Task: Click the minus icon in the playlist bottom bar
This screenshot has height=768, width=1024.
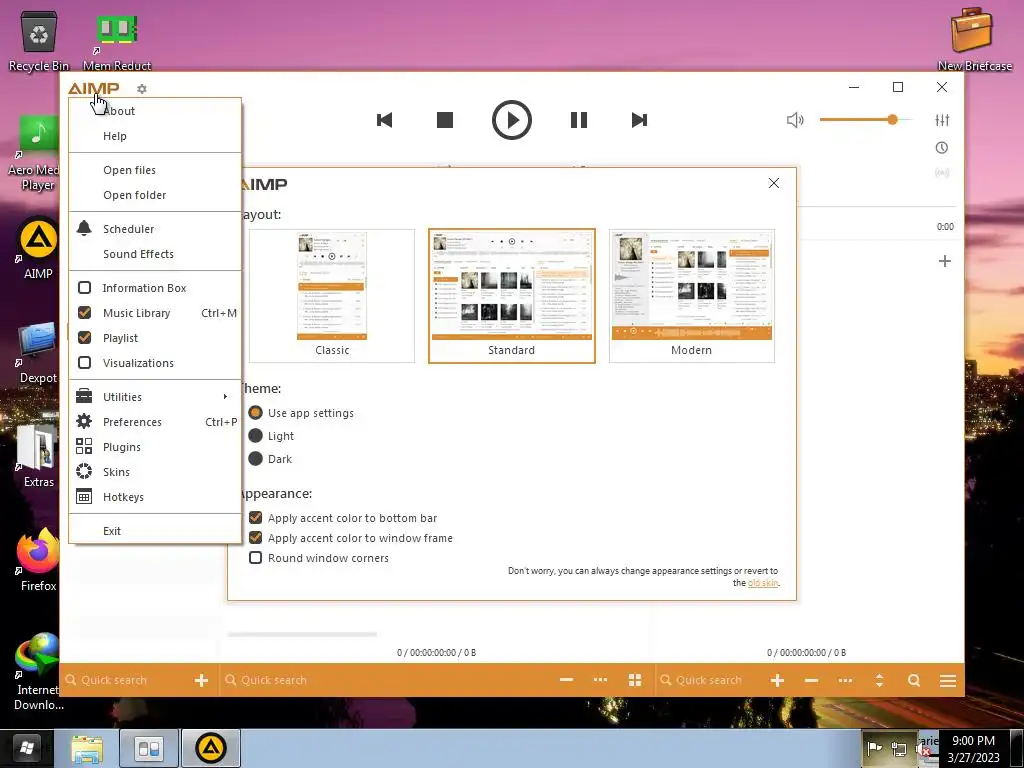Action: pyautogui.click(x=811, y=680)
